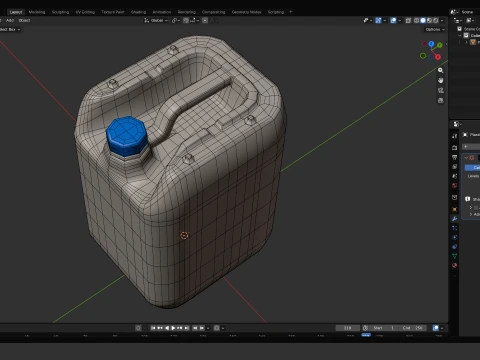
Task: Select wireframe viewport shading
Action: coord(417,20)
